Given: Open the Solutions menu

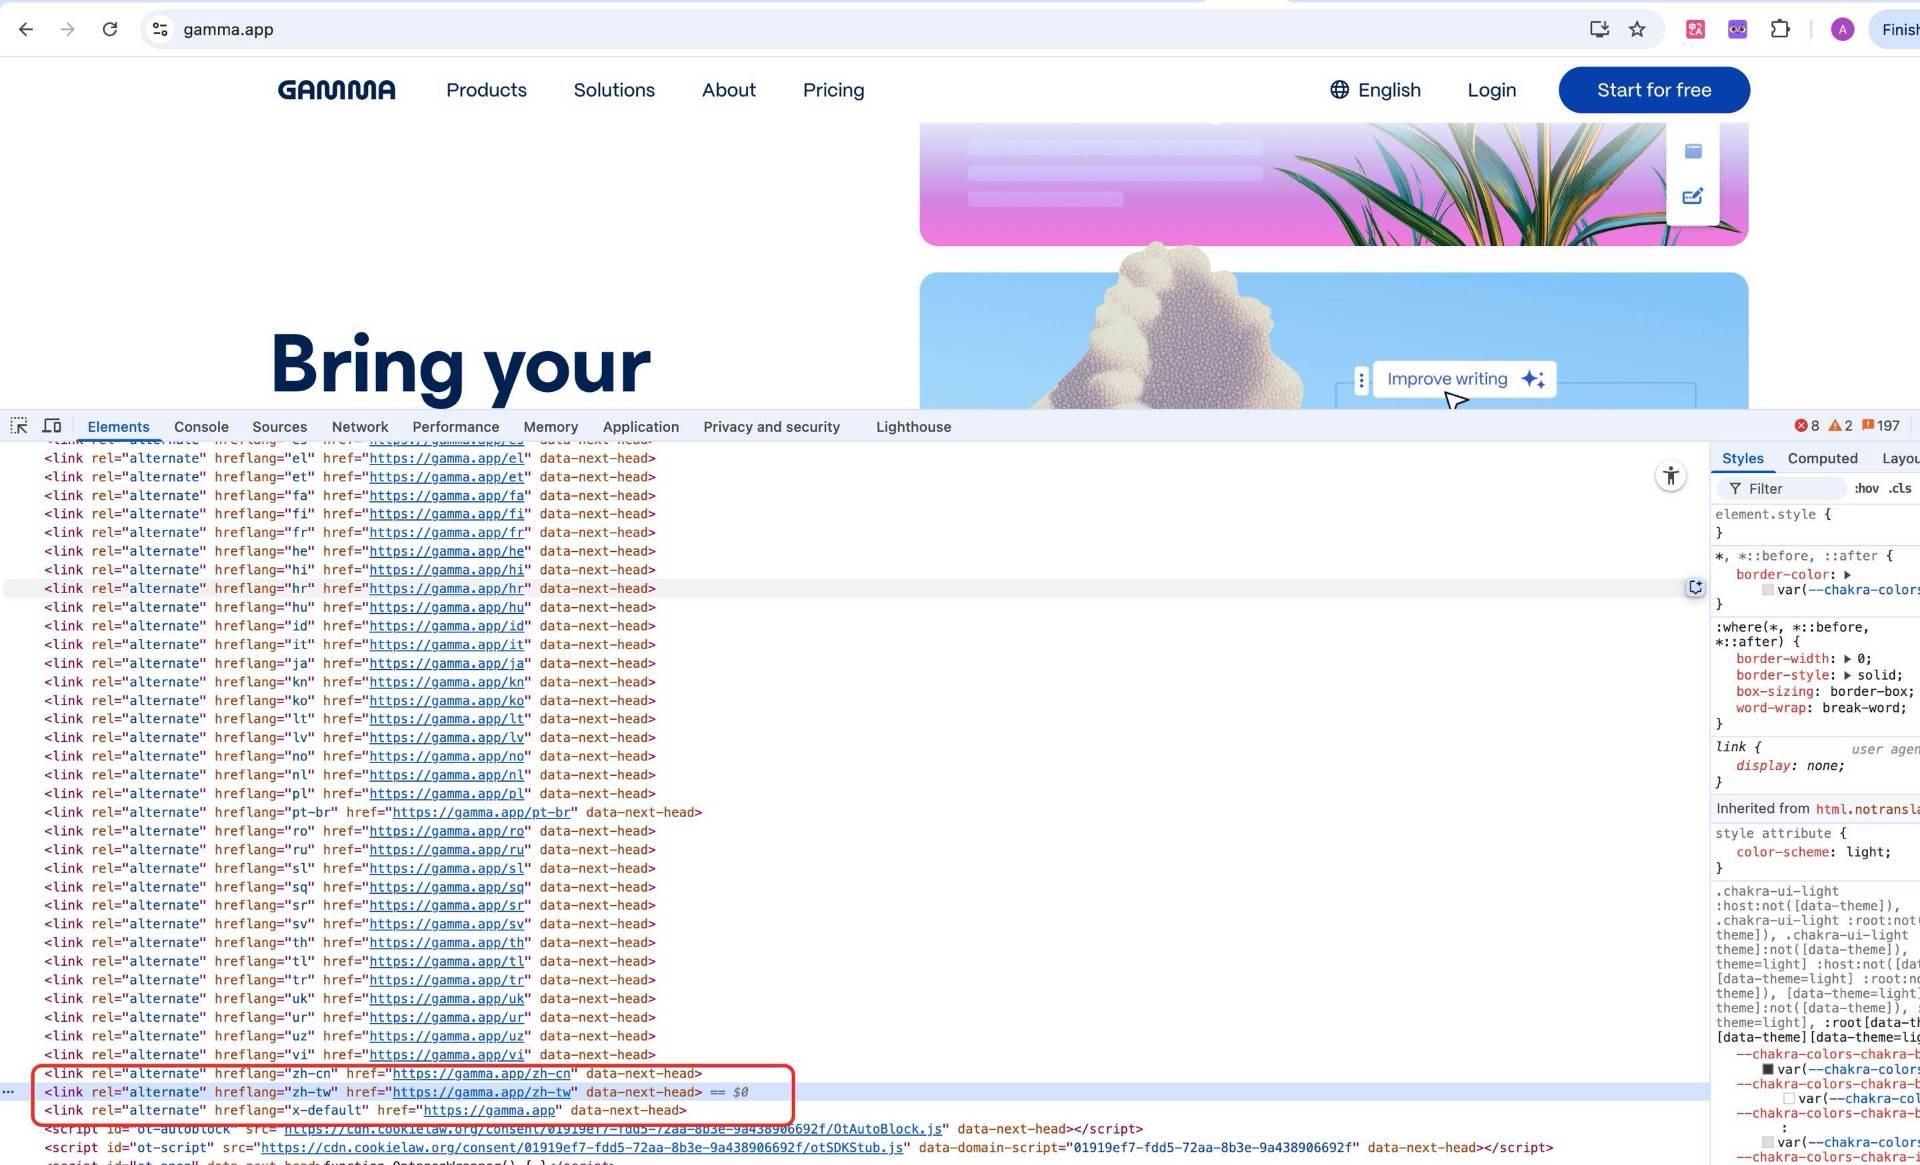Looking at the screenshot, I should coord(614,90).
